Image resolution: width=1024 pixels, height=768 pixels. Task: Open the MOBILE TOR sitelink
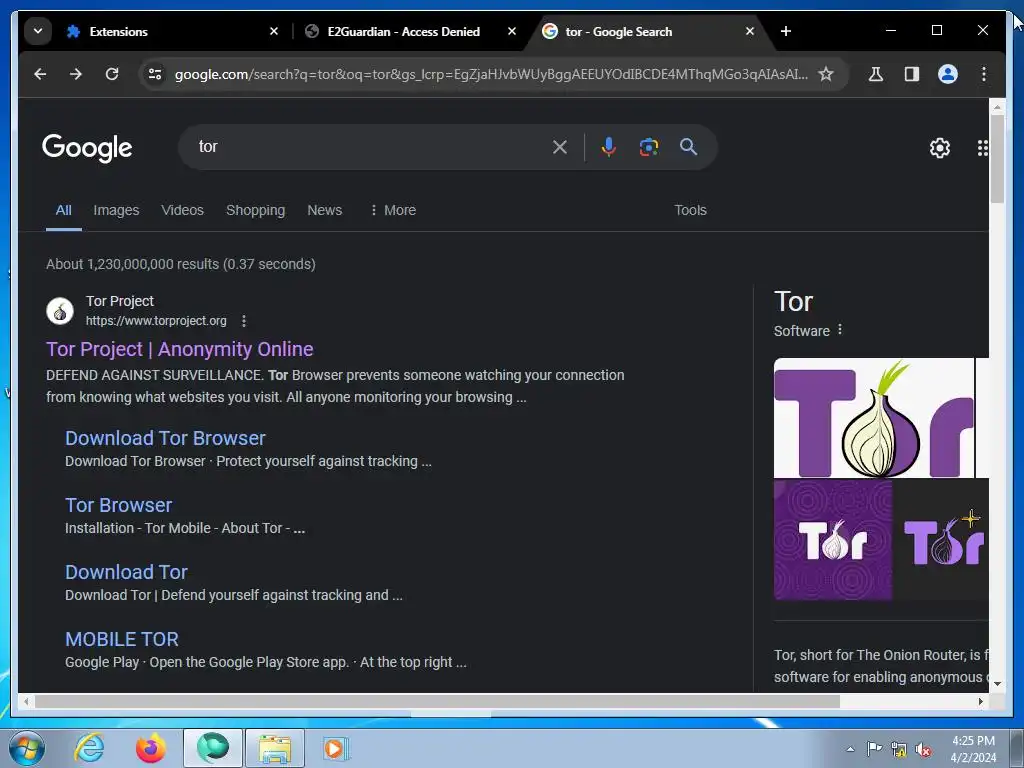[121, 639]
